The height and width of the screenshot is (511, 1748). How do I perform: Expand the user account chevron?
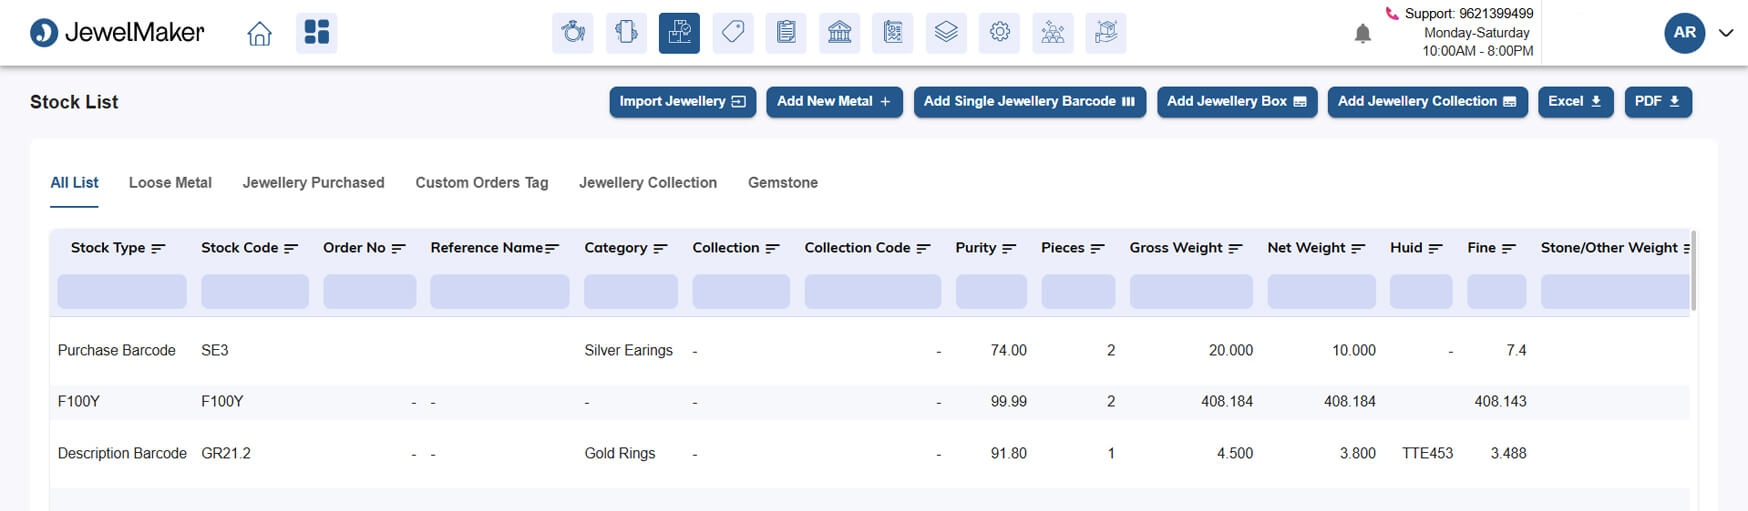[1726, 33]
